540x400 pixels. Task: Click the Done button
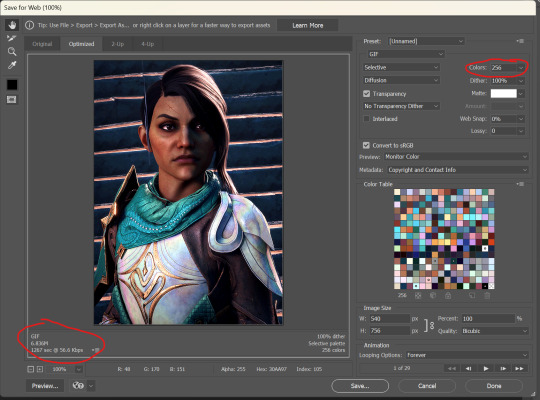[x=494, y=386]
